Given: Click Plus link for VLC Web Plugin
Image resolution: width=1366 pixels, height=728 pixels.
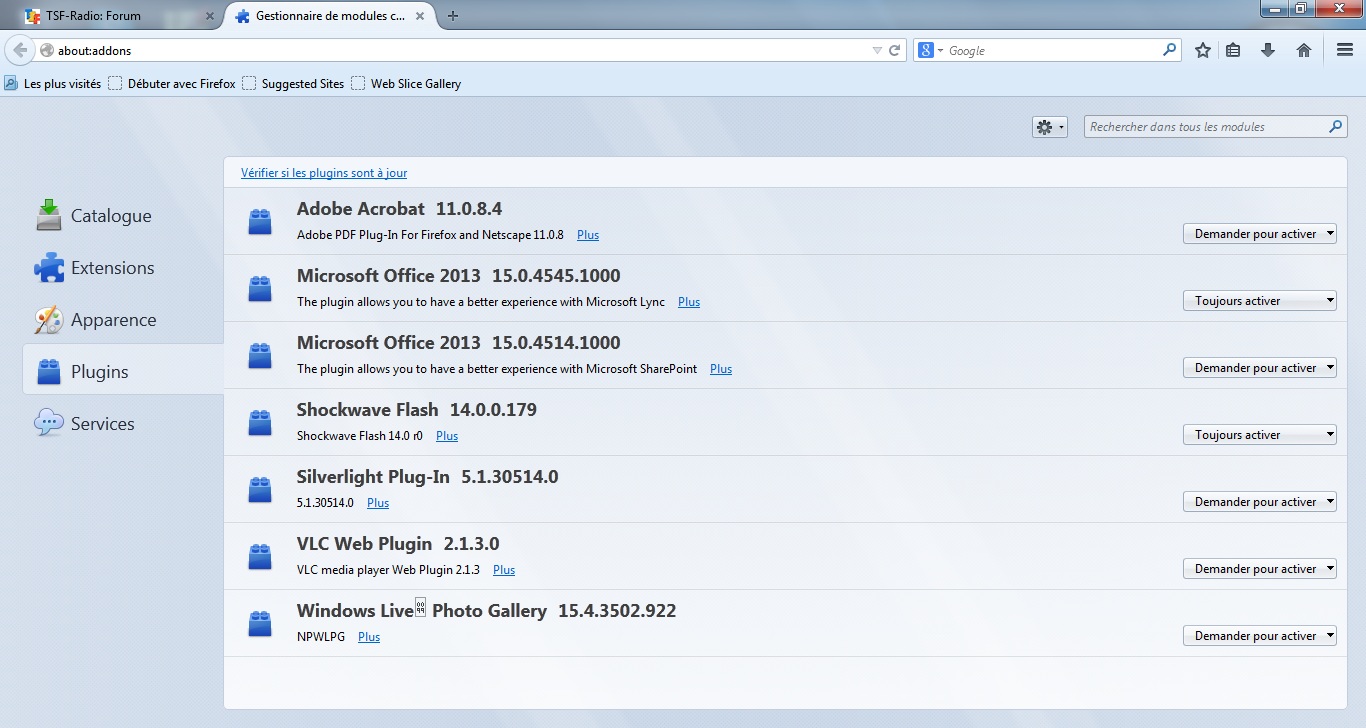Looking at the screenshot, I should tap(504, 570).
